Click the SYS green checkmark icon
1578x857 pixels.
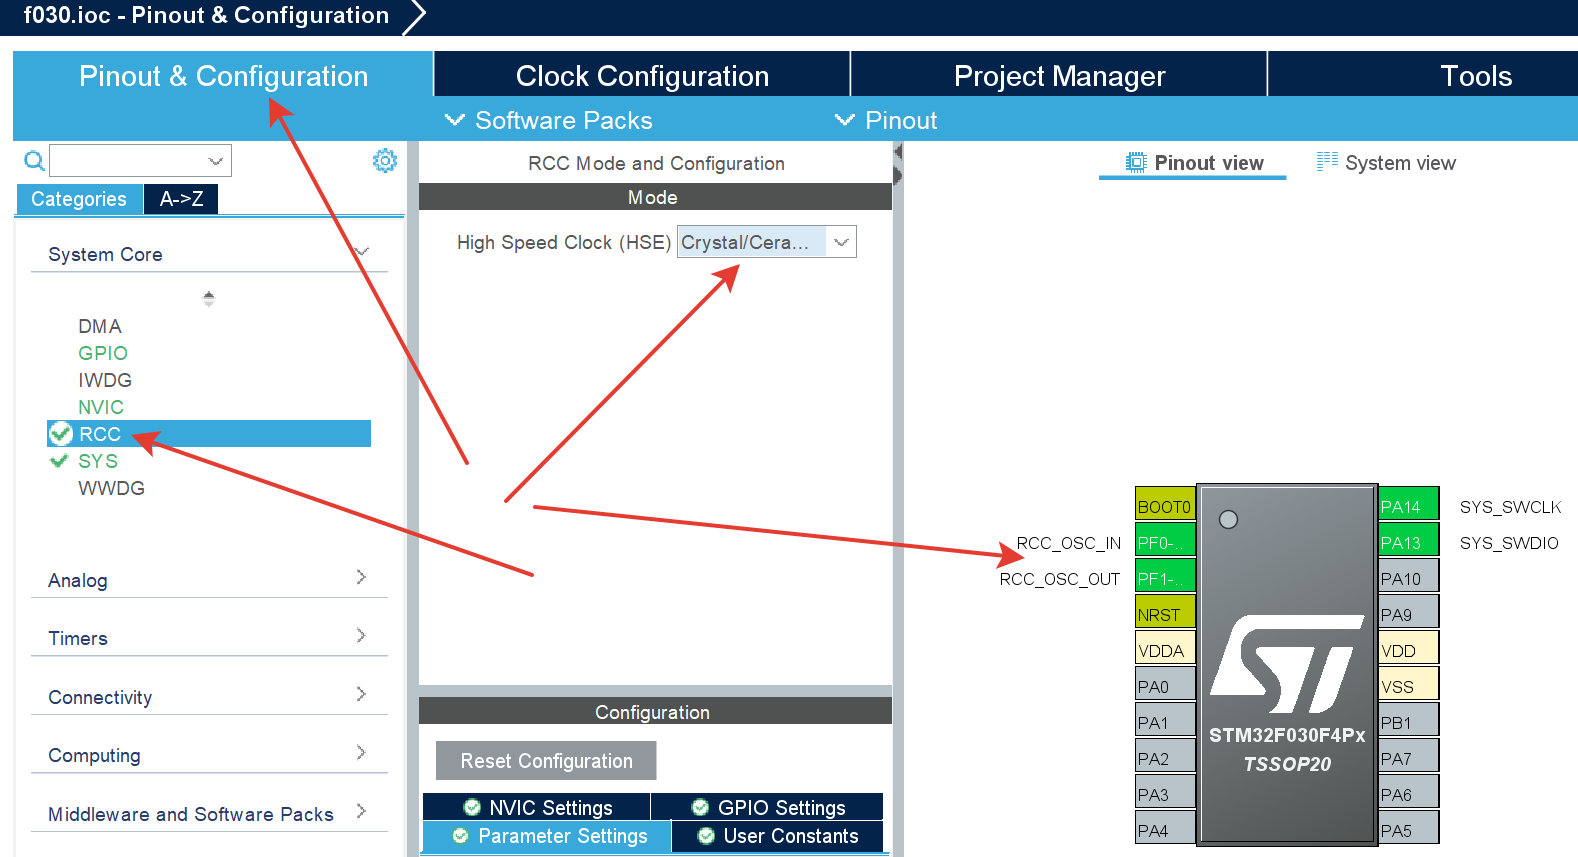[59, 461]
